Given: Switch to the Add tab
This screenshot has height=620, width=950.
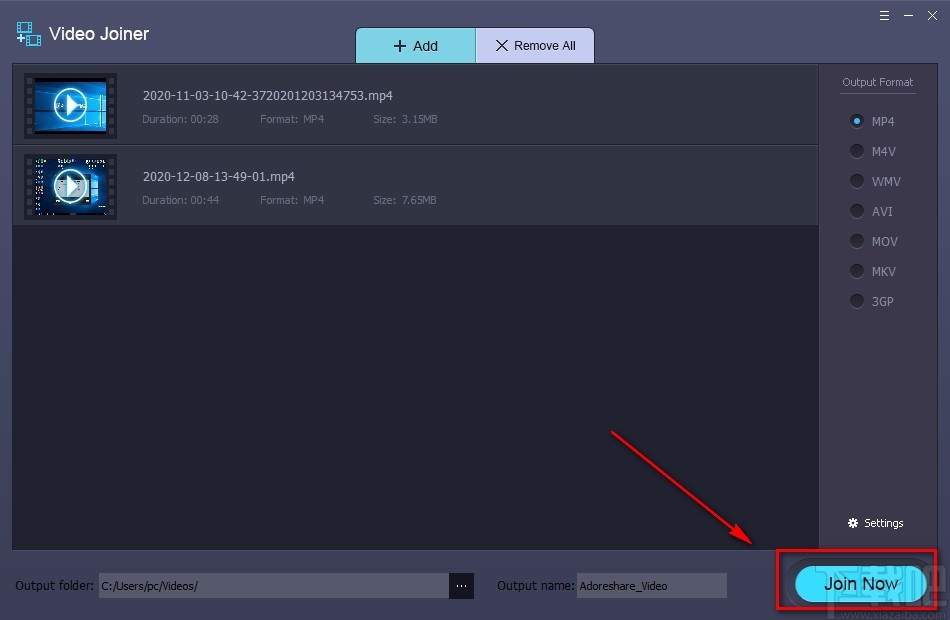Looking at the screenshot, I should pos(416,45).
